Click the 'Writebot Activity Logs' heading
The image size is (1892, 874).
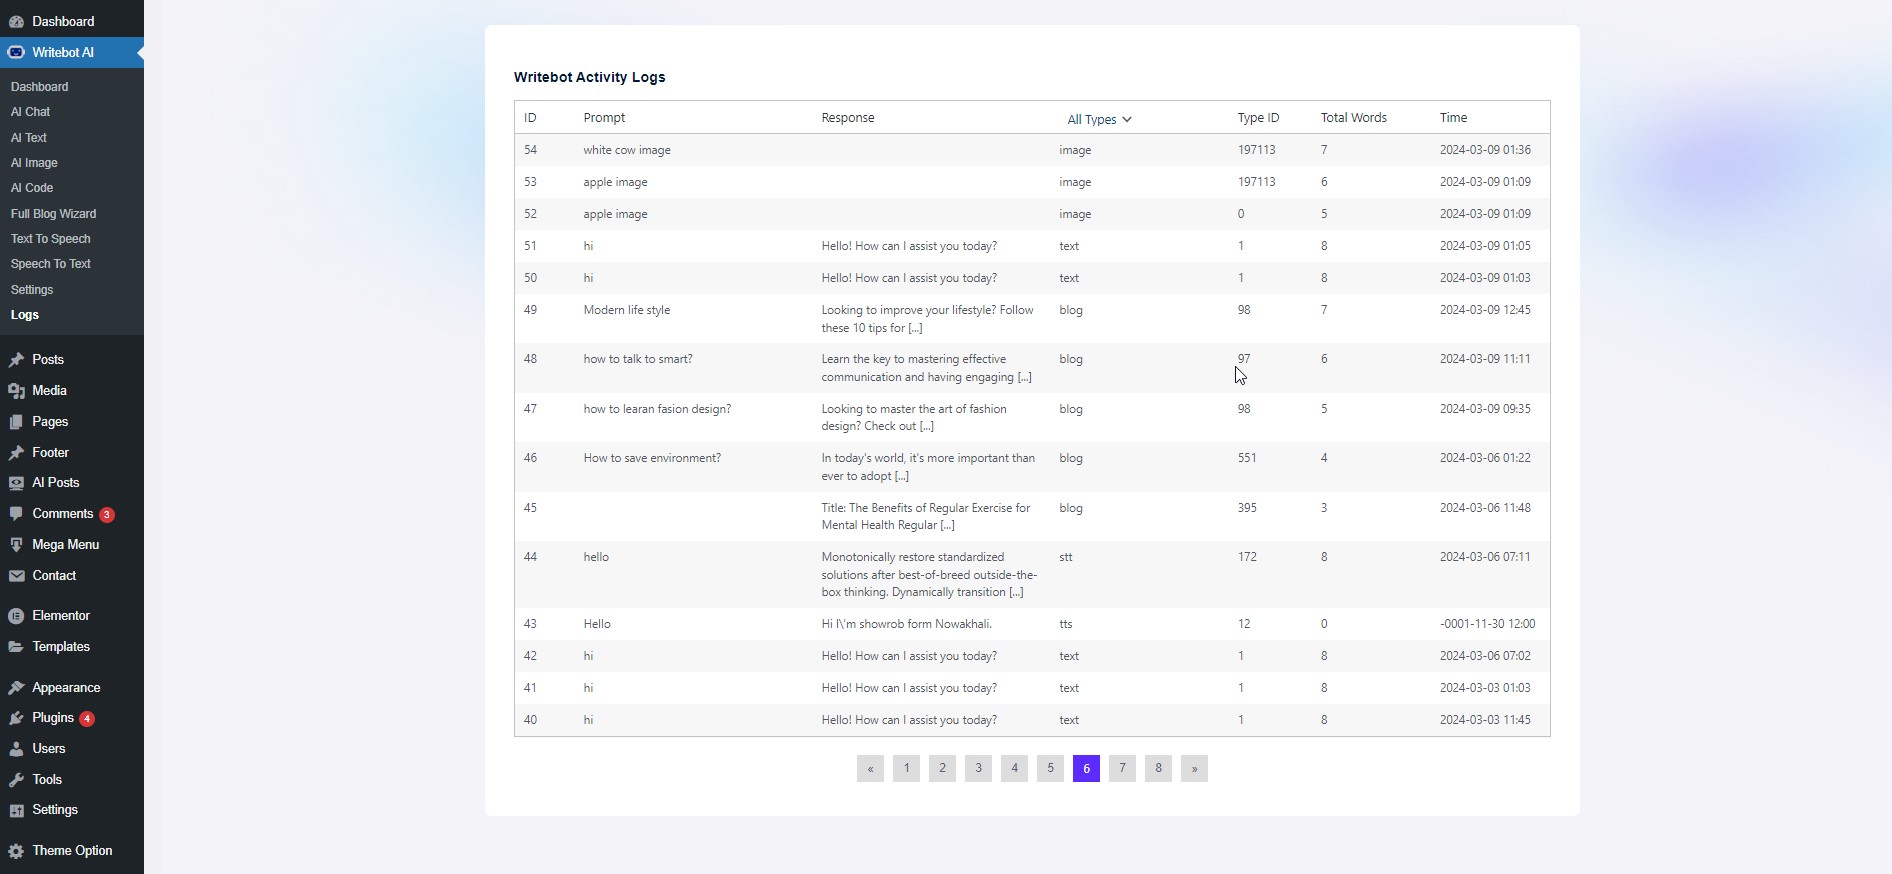pos(589,77)
